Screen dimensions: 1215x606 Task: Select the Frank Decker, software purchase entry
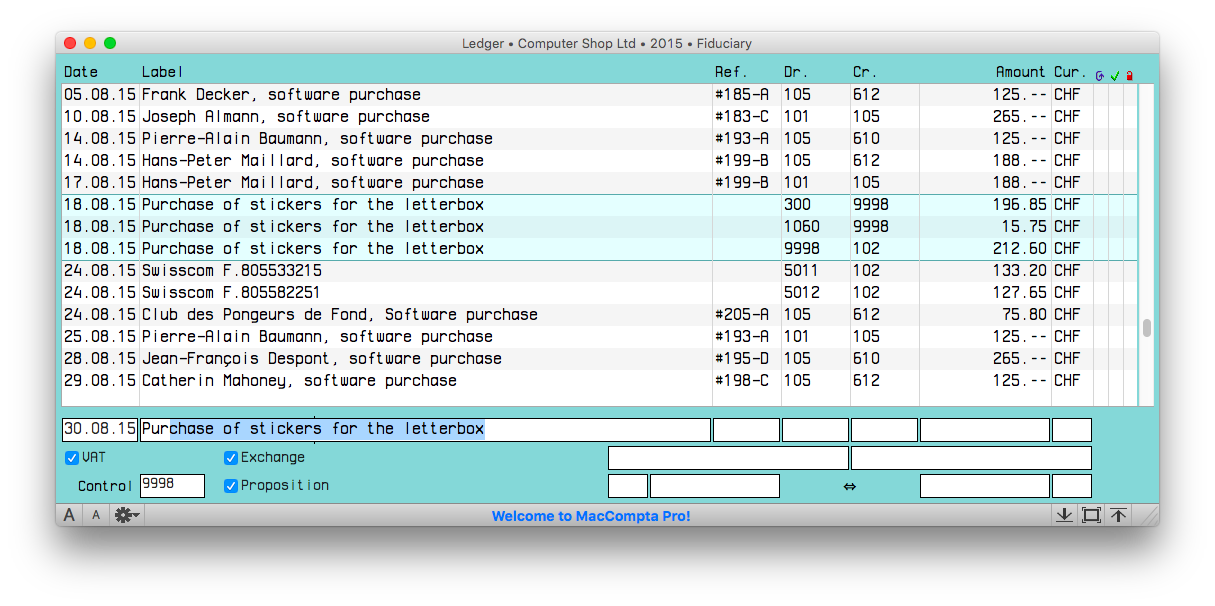[x=600, y=95]
